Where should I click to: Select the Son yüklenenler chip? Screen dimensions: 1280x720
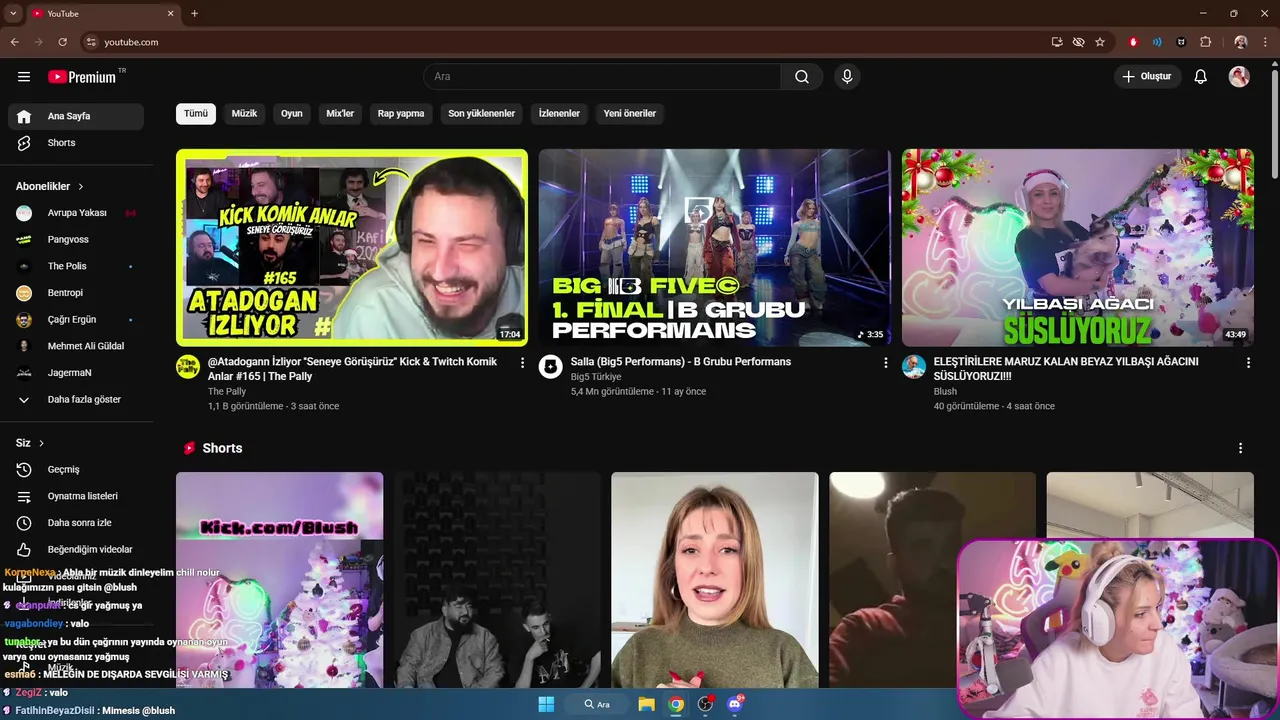click(481, 113)
